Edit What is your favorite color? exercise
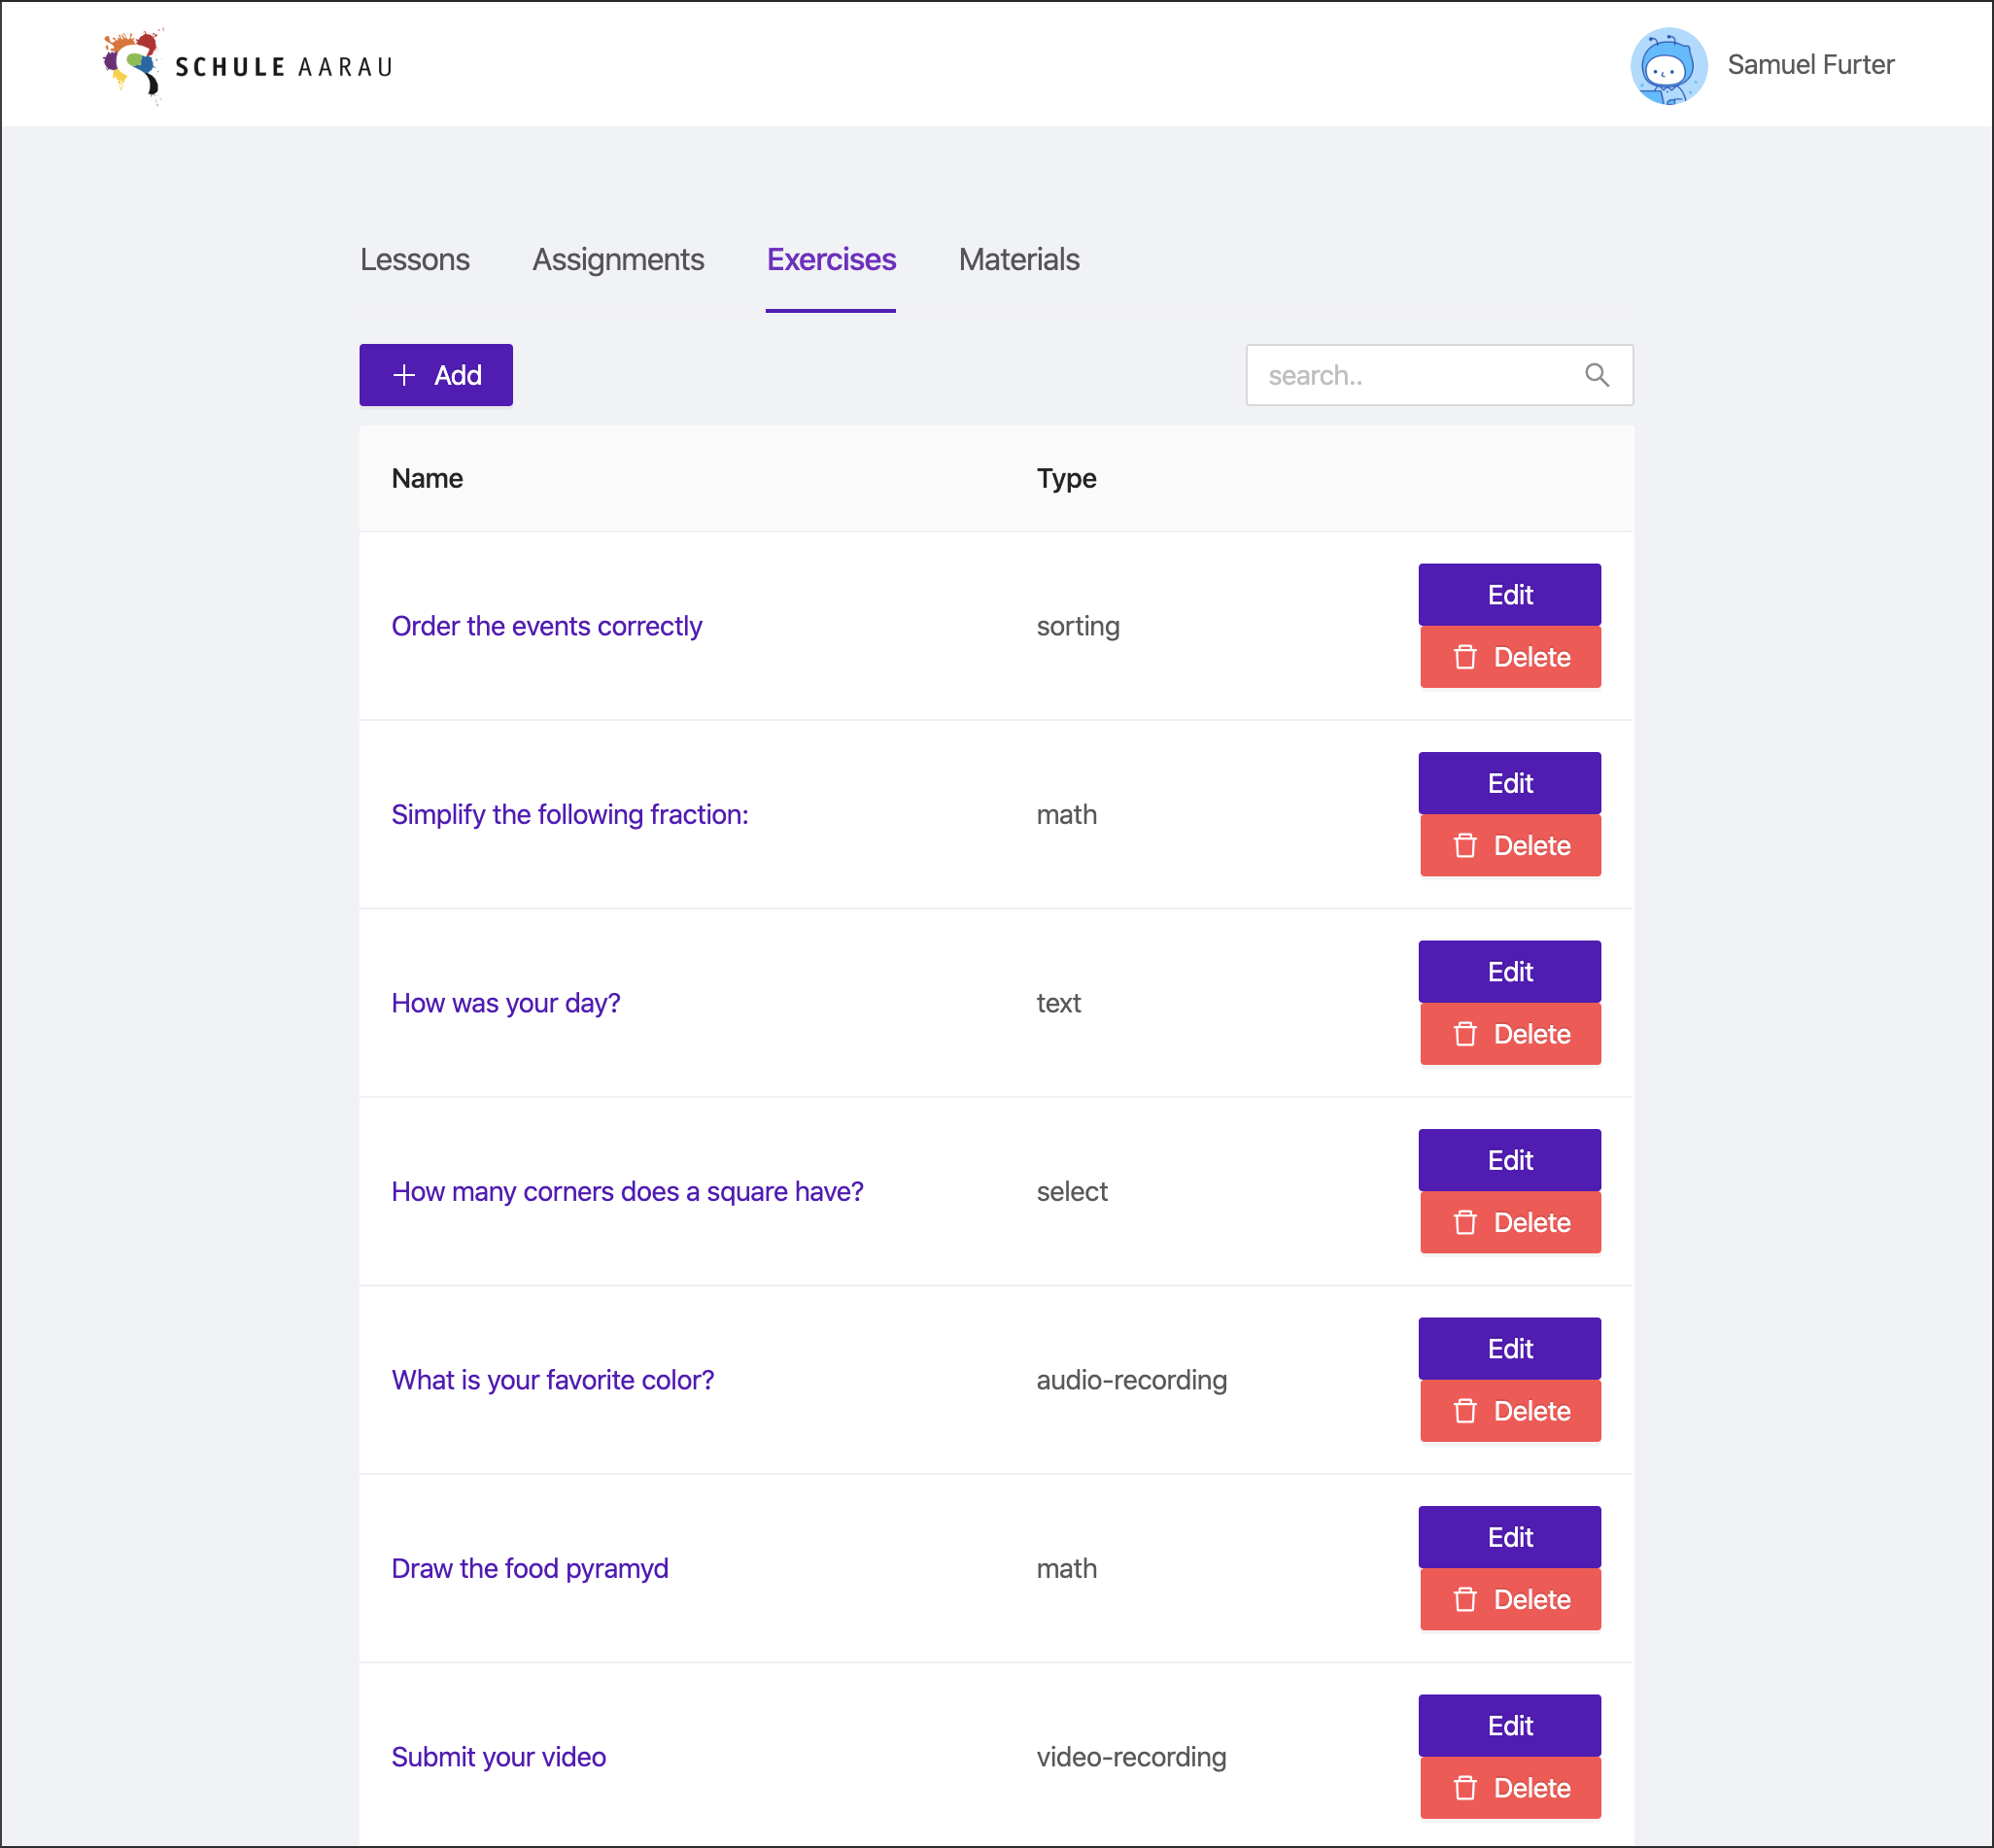The width and height of the screenshot is (1994, 1848). click(x=1510, y=1349)
